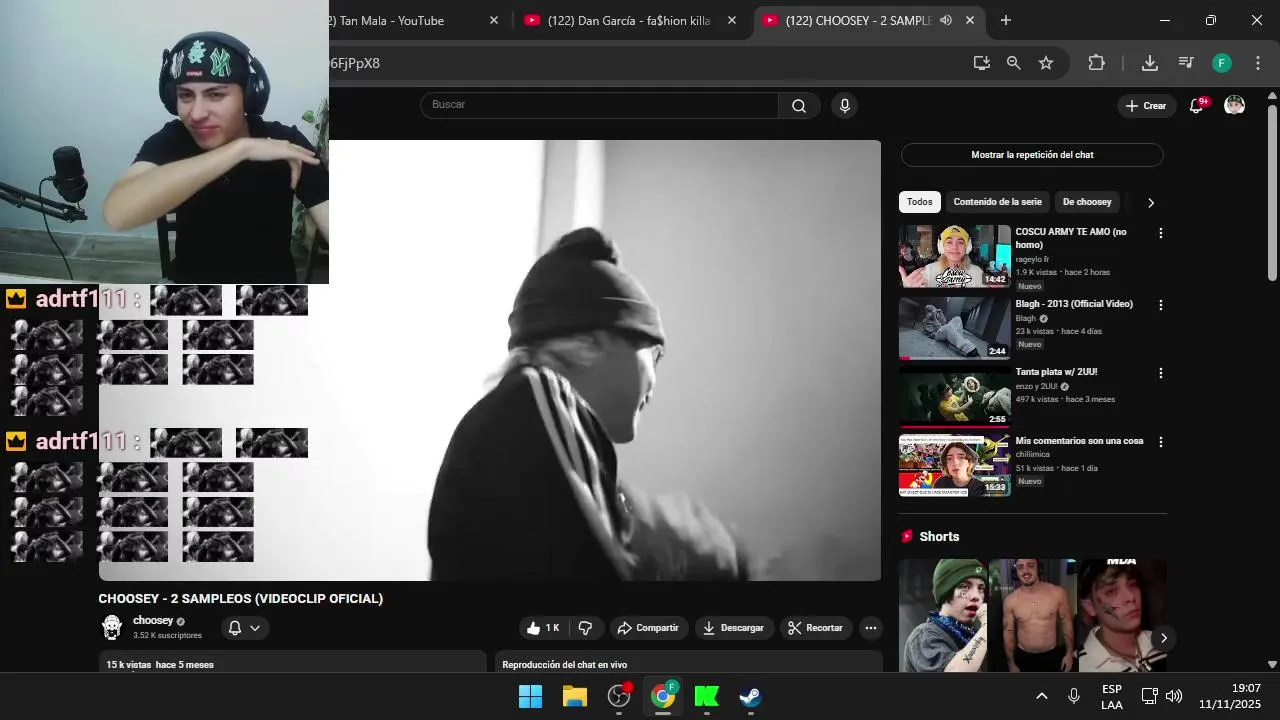
Task: Click ESP LAA language indicator
Action: [1112, 697]
